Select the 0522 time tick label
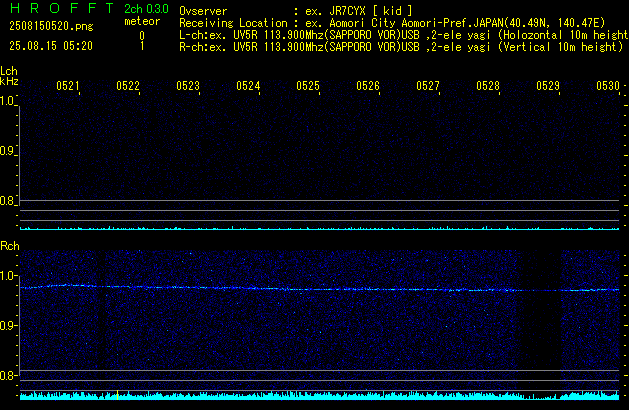629x410 pixels. tap(128, 86)
